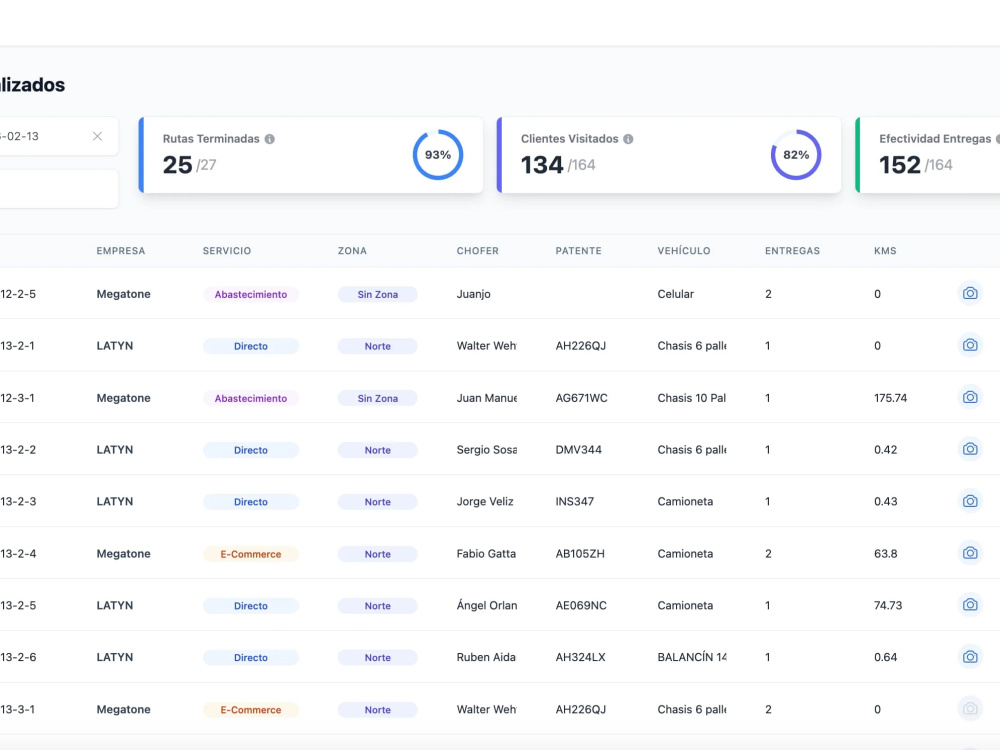
Task: Click the Directo tag in Sergio Sosa row
Action: point(251,450)
